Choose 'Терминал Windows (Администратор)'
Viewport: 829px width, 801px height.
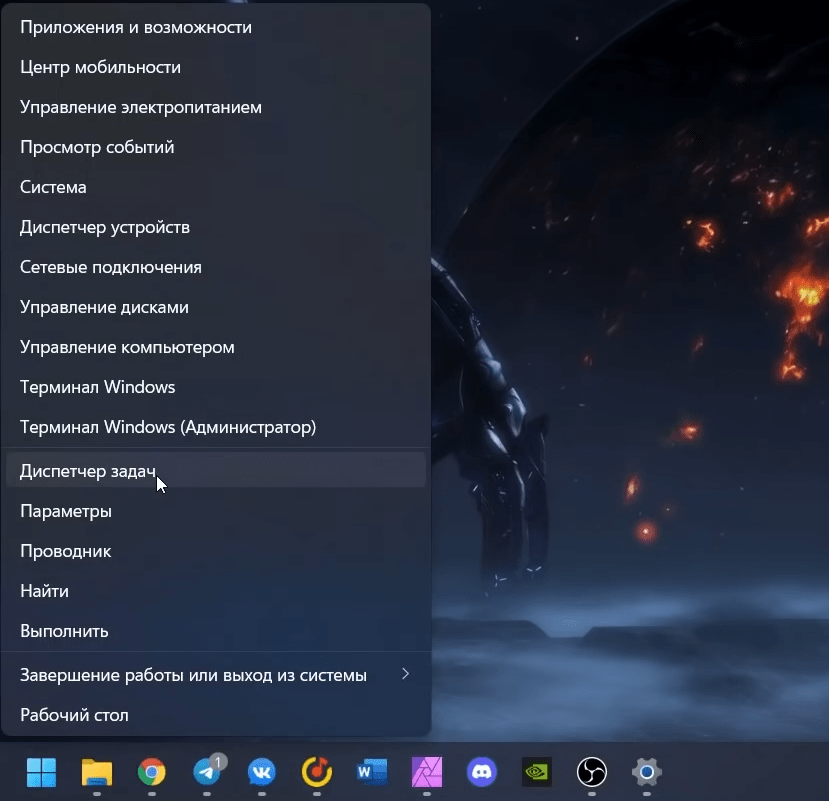(x=168, y=427)
